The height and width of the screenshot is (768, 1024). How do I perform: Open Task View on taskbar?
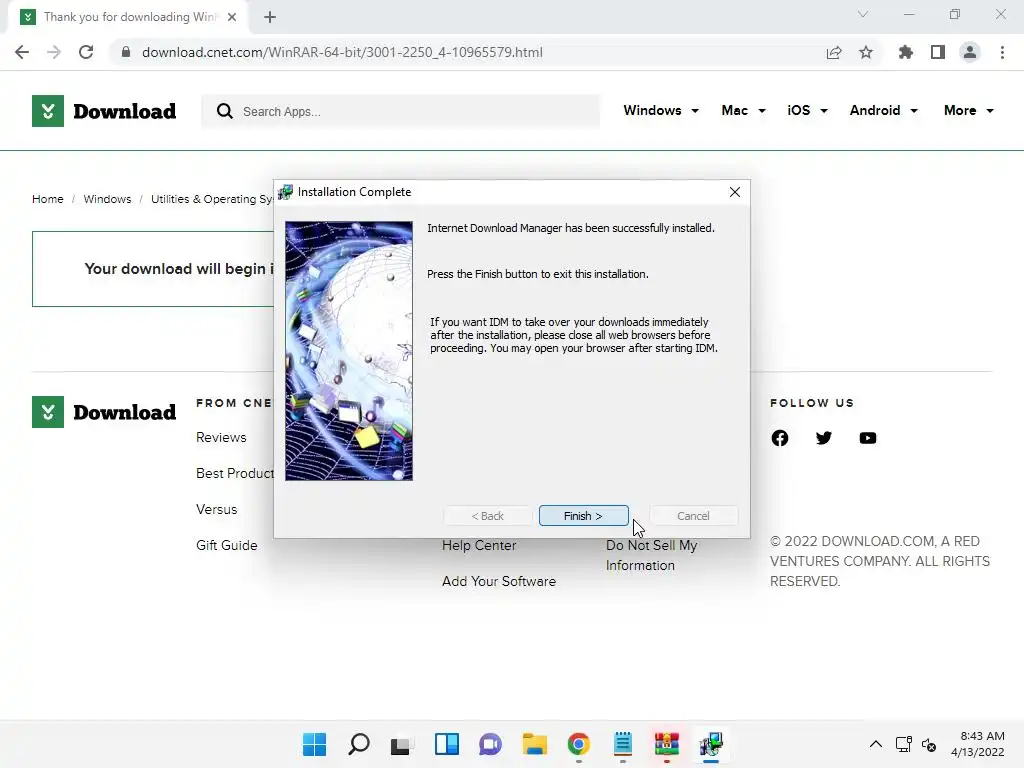[x=402, y=744]
